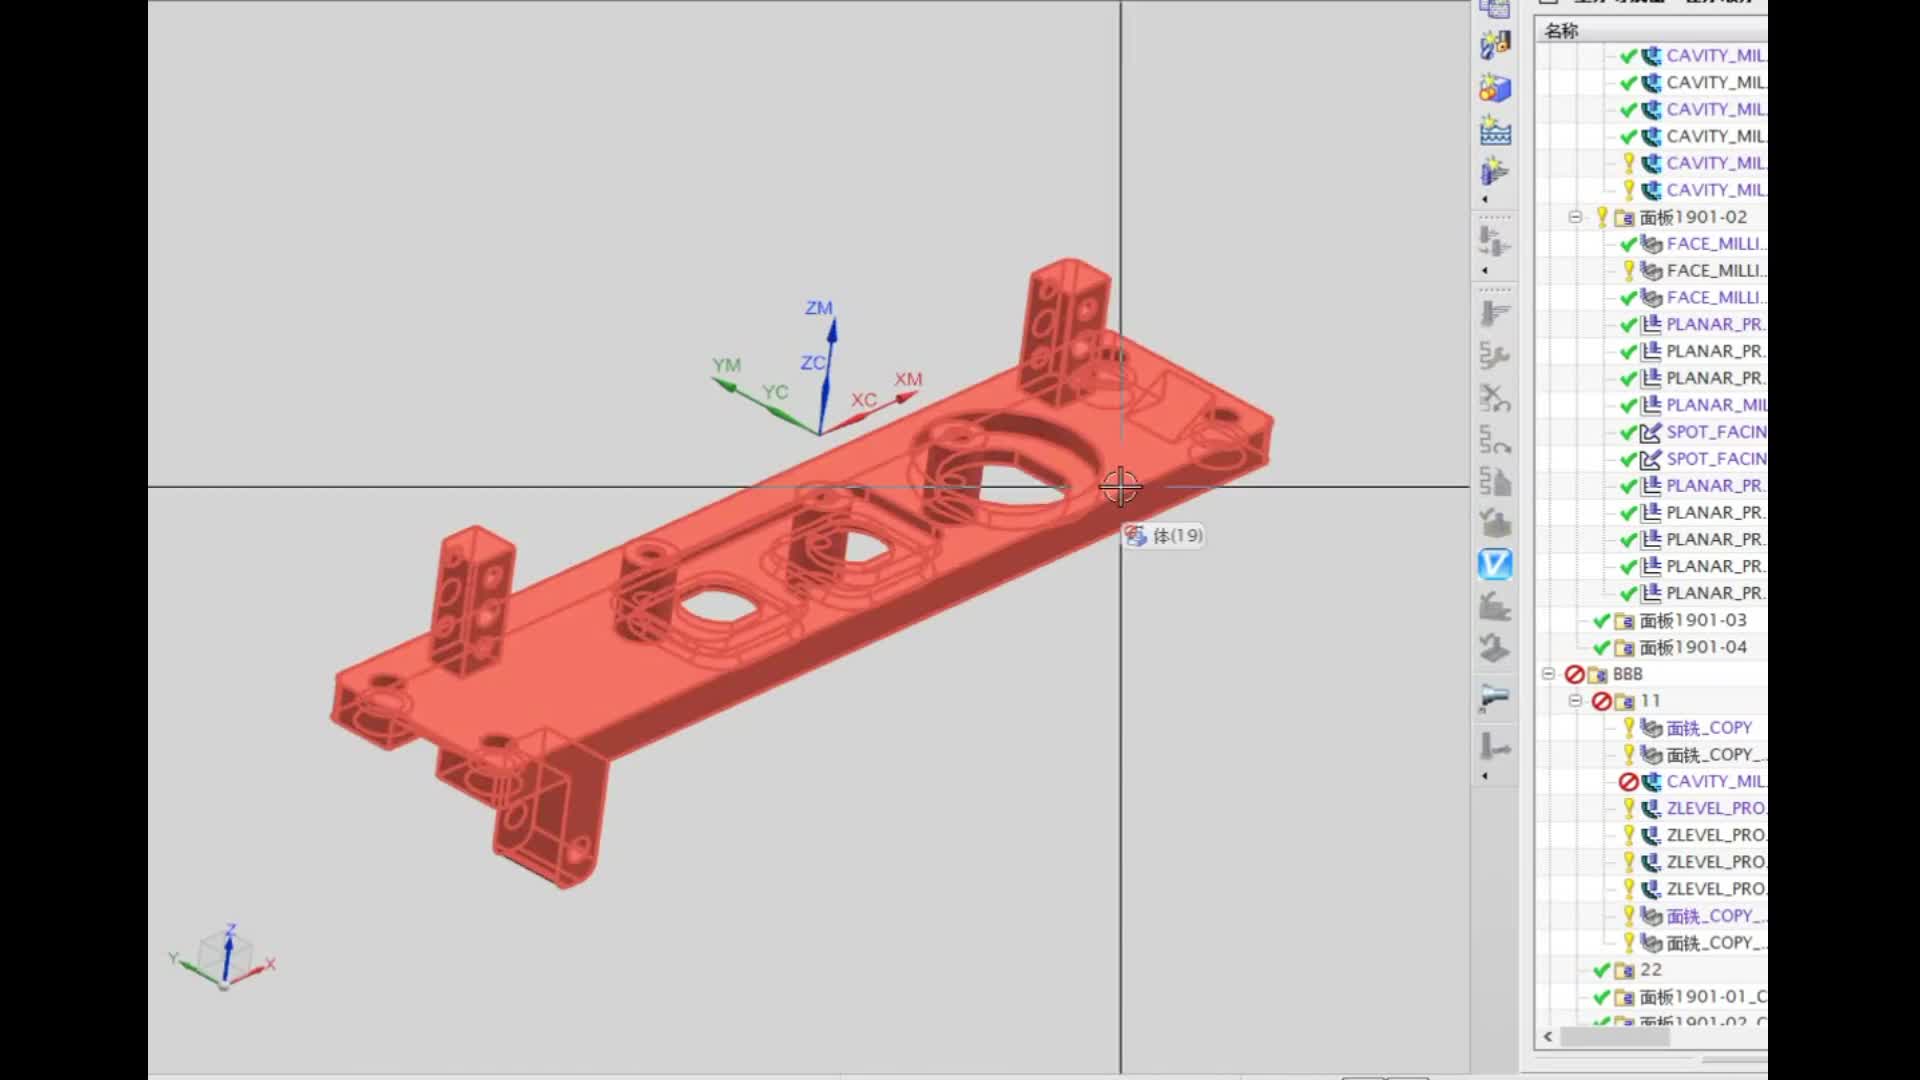Click the blue V Verify Tool Path icon
Viewport: 1920px width, 1080px height.
tap(1495, 564)
